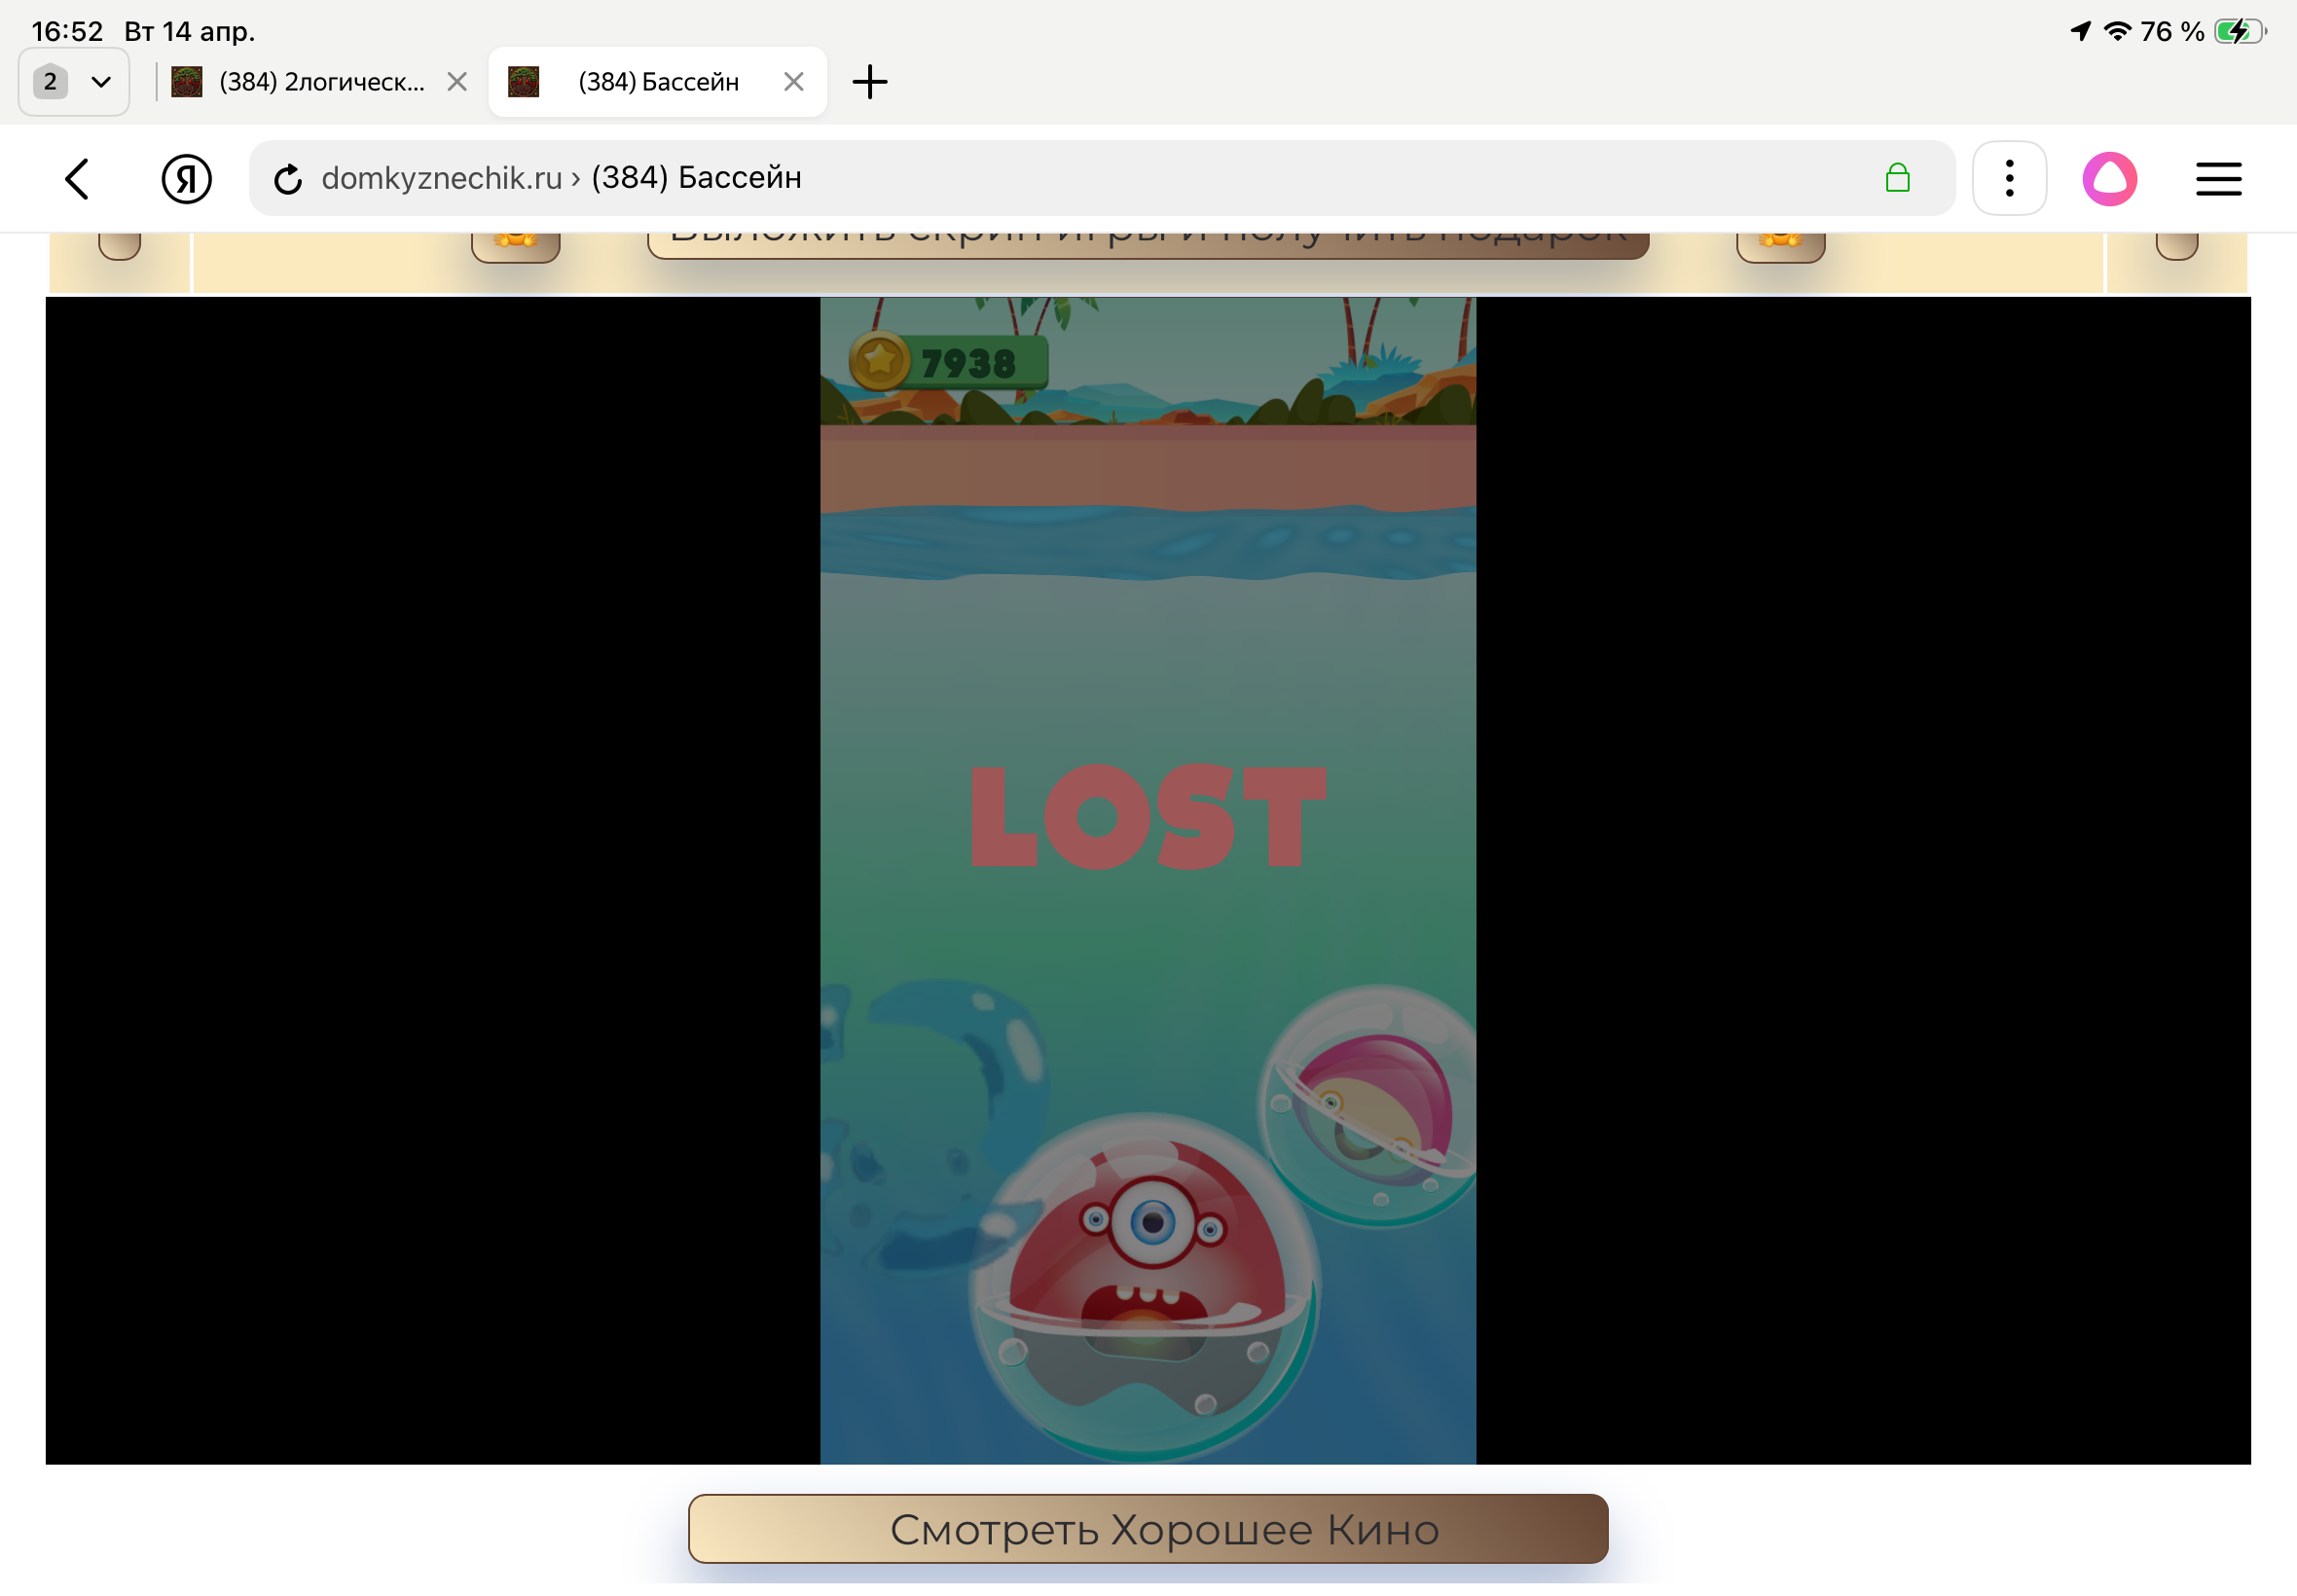Open the three-dot page options menu
Viewport: 2297px width, 1596px height.
[x=2008, y=179]
